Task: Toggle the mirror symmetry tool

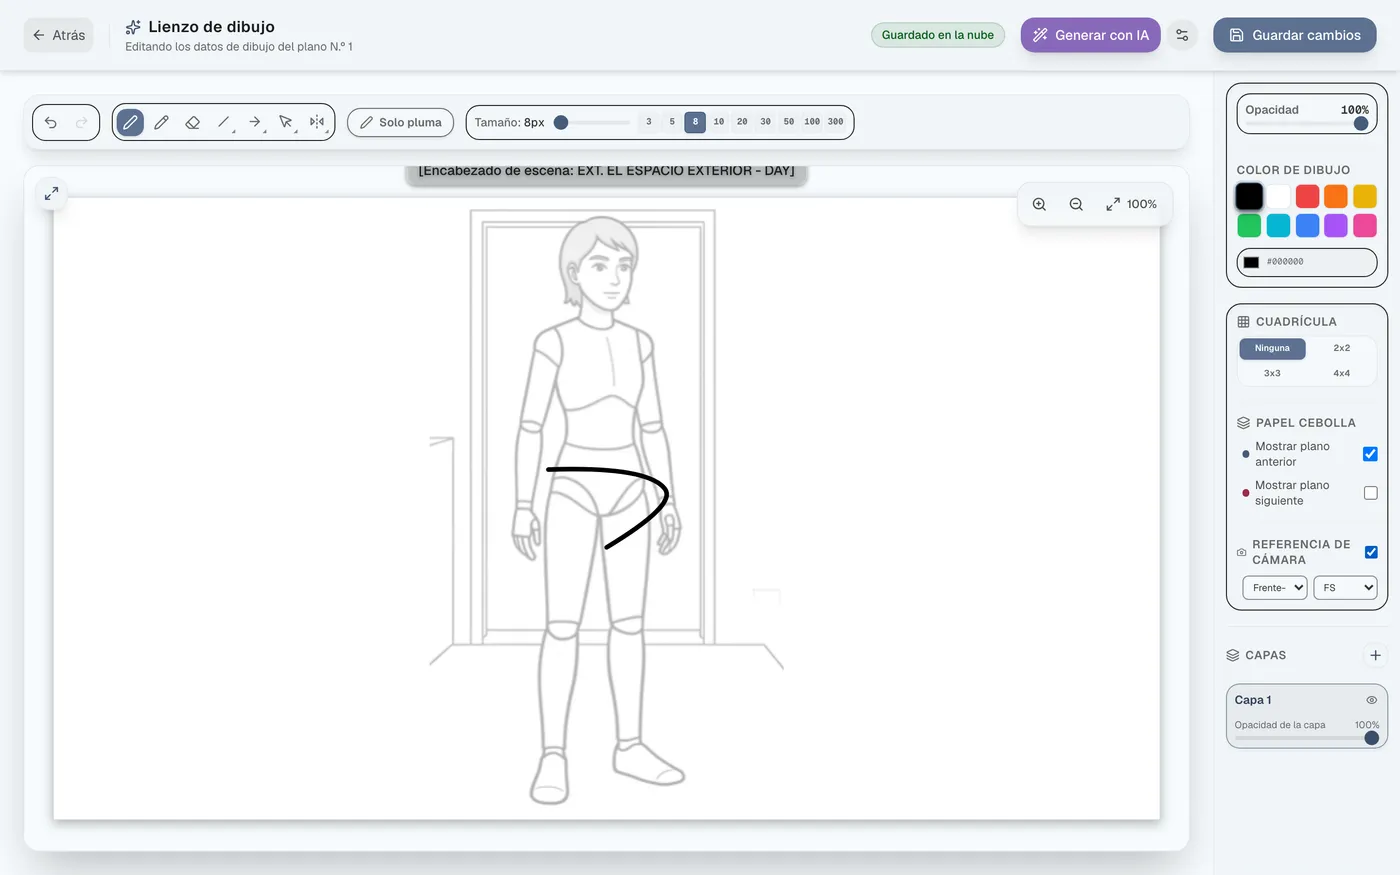Action: click(317, 122)
